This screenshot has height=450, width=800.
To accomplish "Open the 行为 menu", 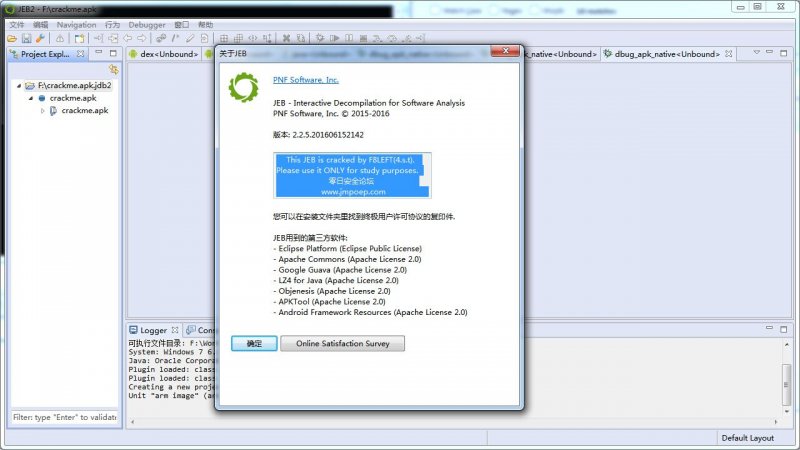I will point(112,24).
